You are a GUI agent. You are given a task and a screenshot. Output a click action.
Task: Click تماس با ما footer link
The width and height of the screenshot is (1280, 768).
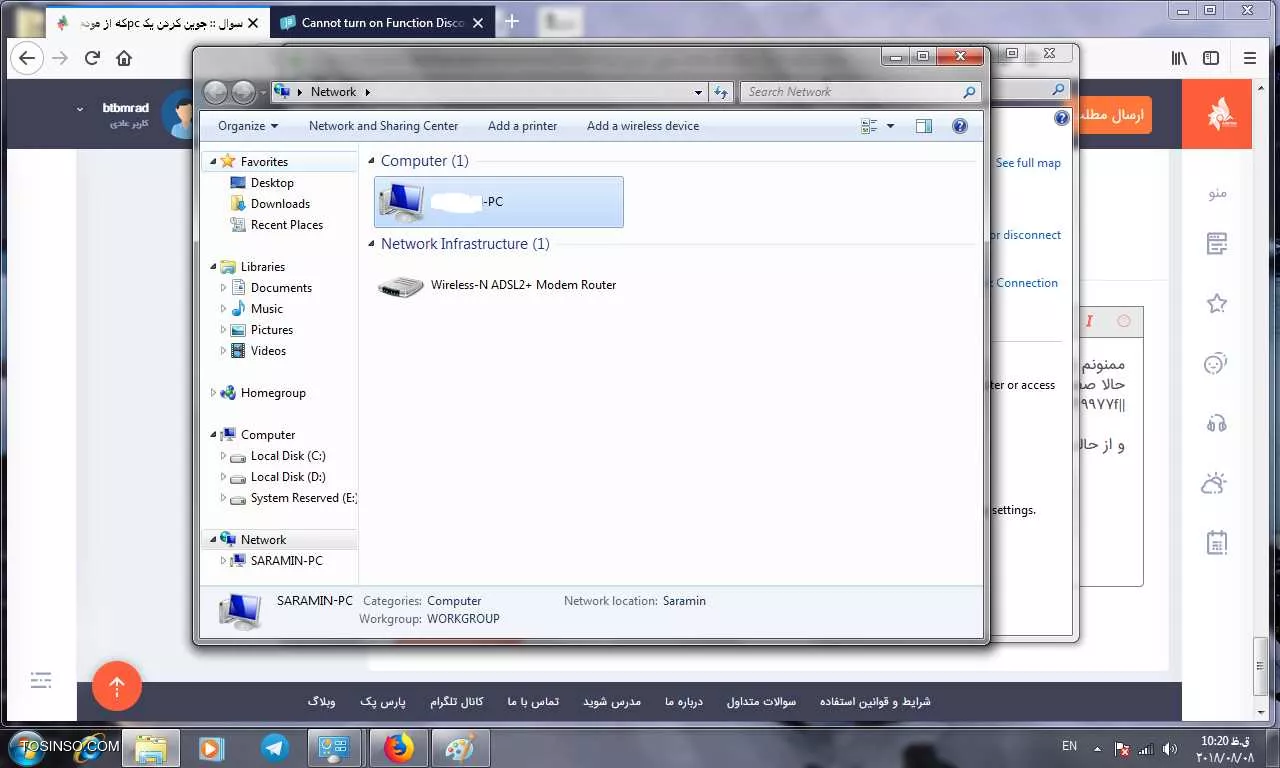pyautogui.click(x=533, y=701)
